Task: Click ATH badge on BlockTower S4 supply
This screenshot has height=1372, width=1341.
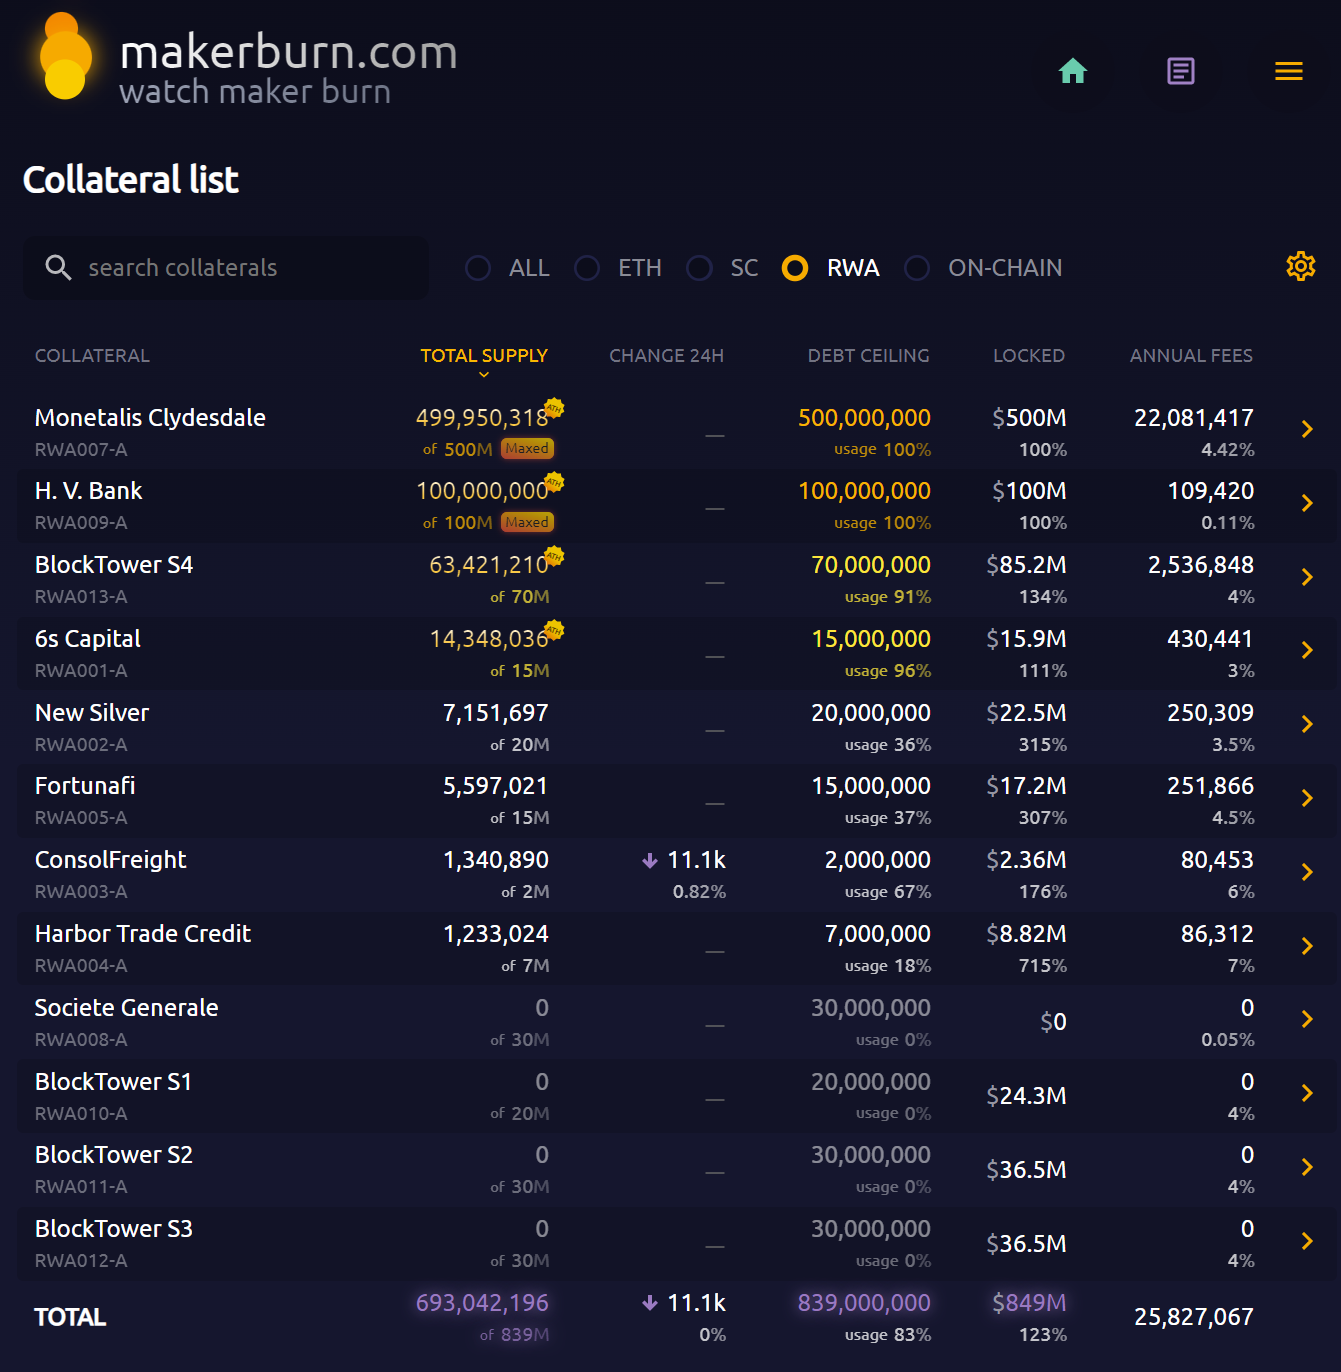Action: point(554,556)
